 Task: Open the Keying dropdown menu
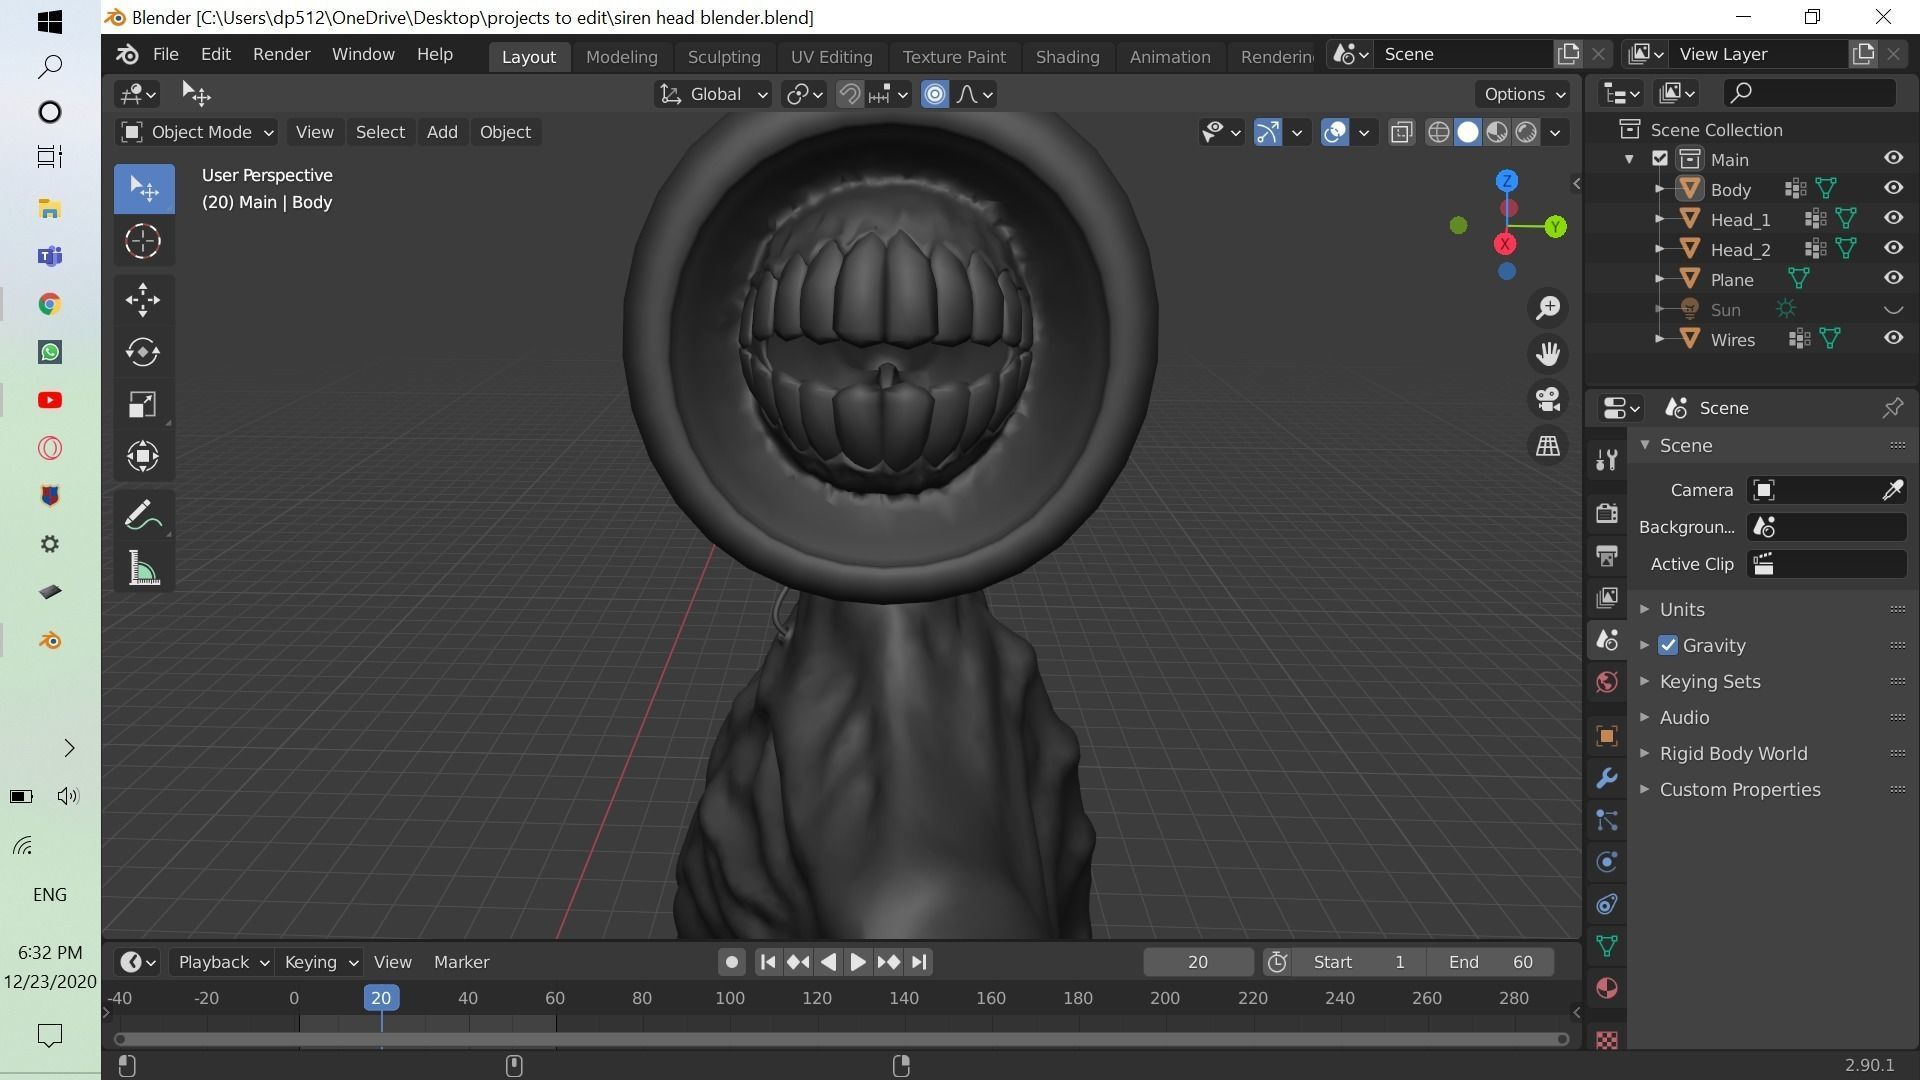coord(320,962)
